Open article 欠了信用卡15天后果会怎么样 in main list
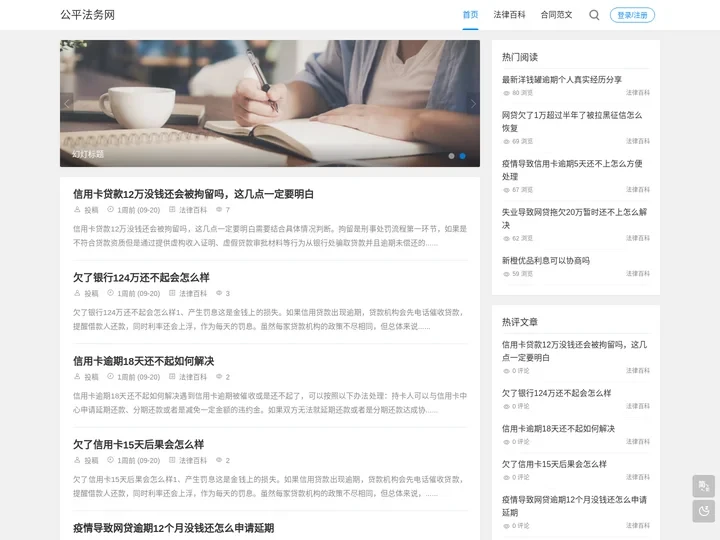The width and height of the screenshot is (720, 540). (138, 444)
